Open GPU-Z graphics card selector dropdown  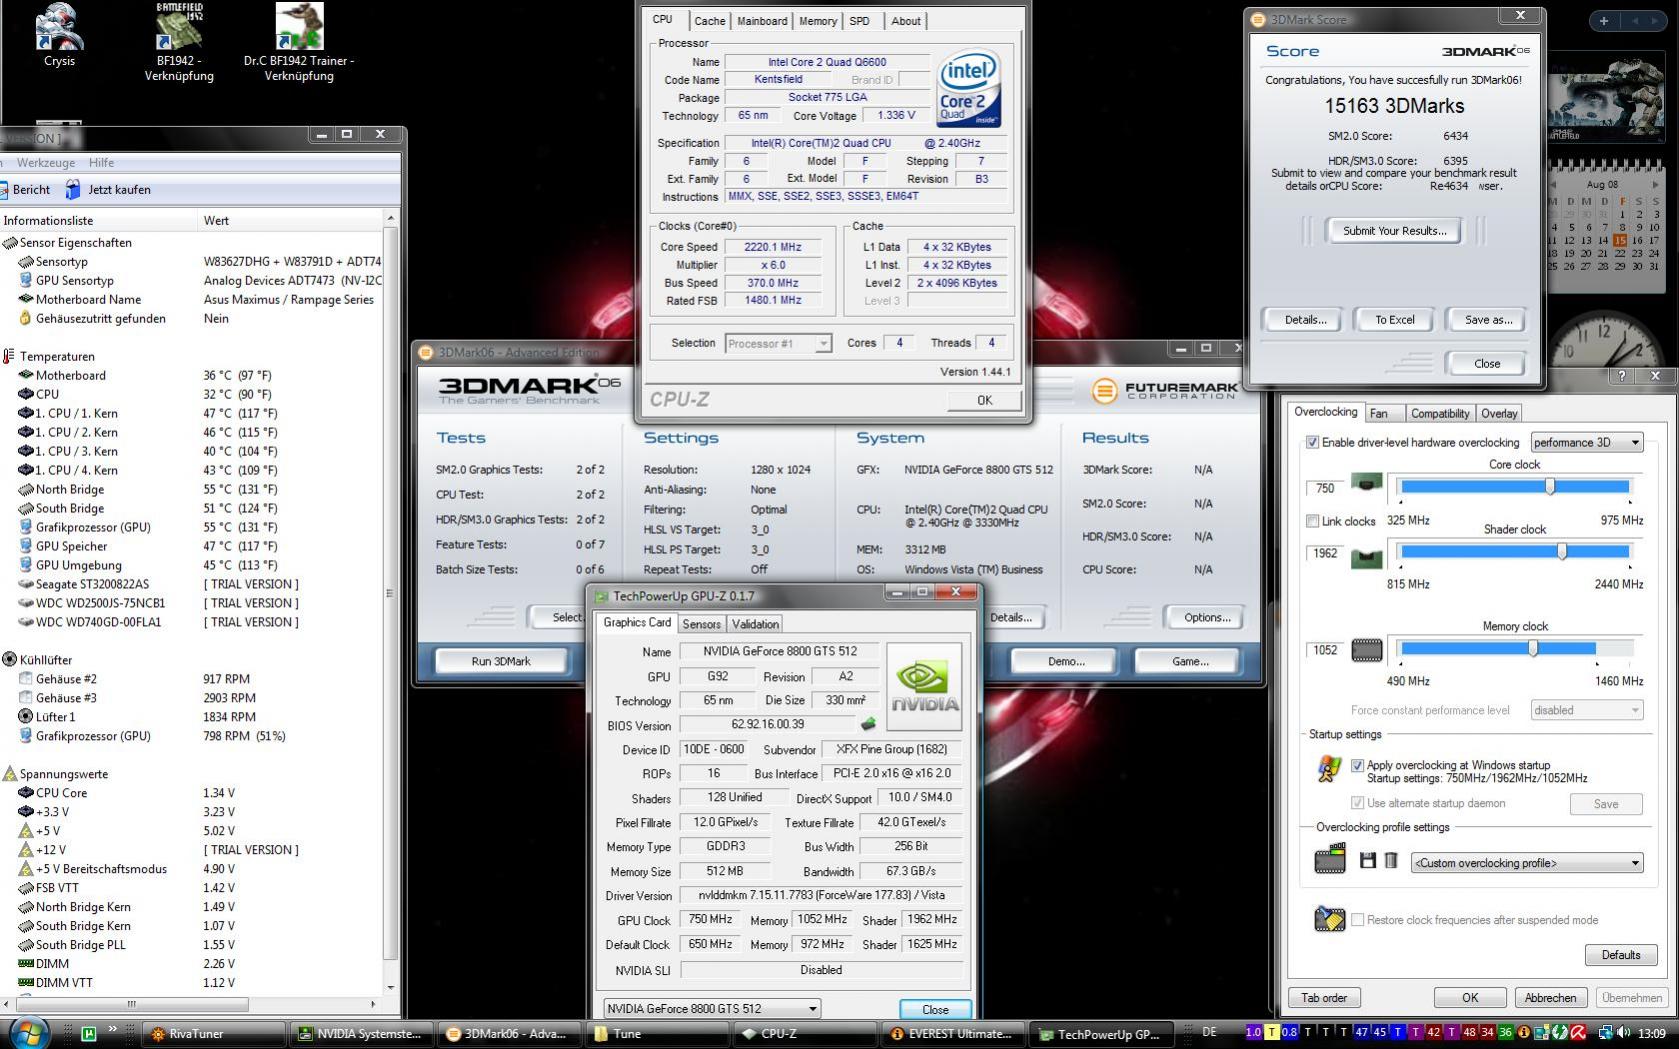point(712,1009)
